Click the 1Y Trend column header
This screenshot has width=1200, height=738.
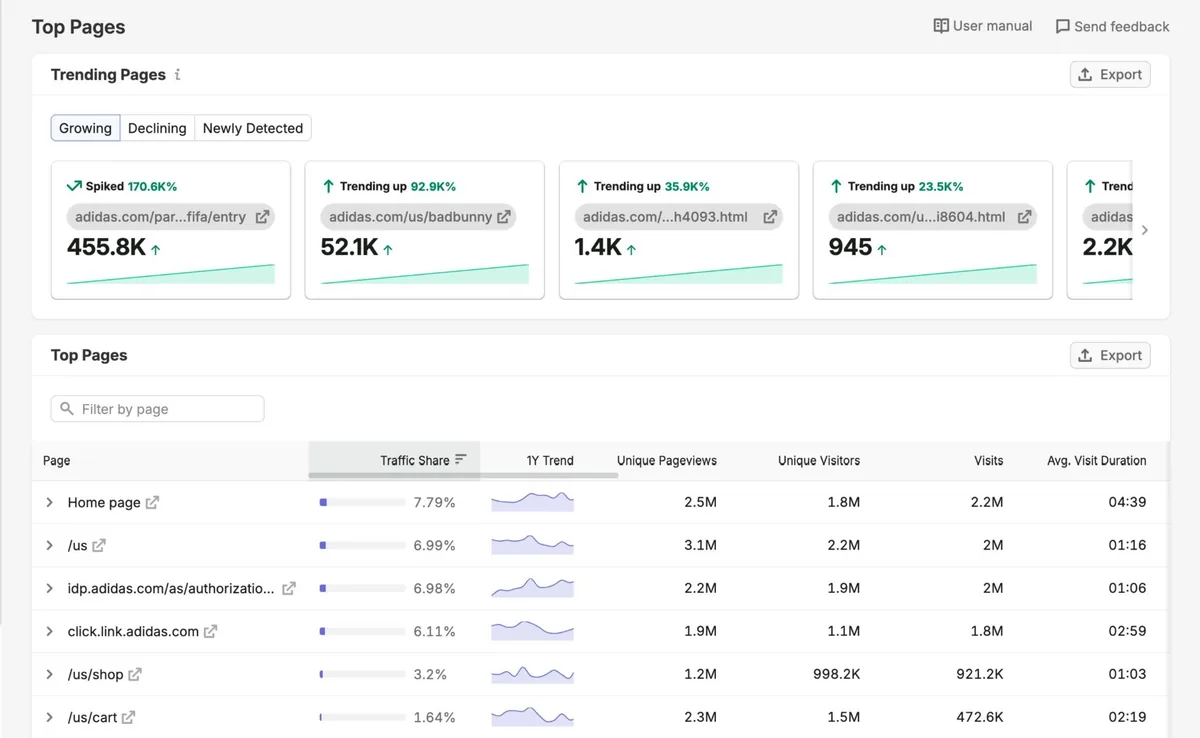pyautogui.click(x=550, y=461)
